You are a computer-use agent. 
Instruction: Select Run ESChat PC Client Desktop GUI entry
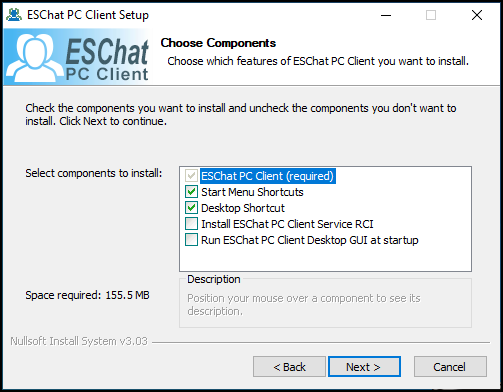(x=310, y=240)
